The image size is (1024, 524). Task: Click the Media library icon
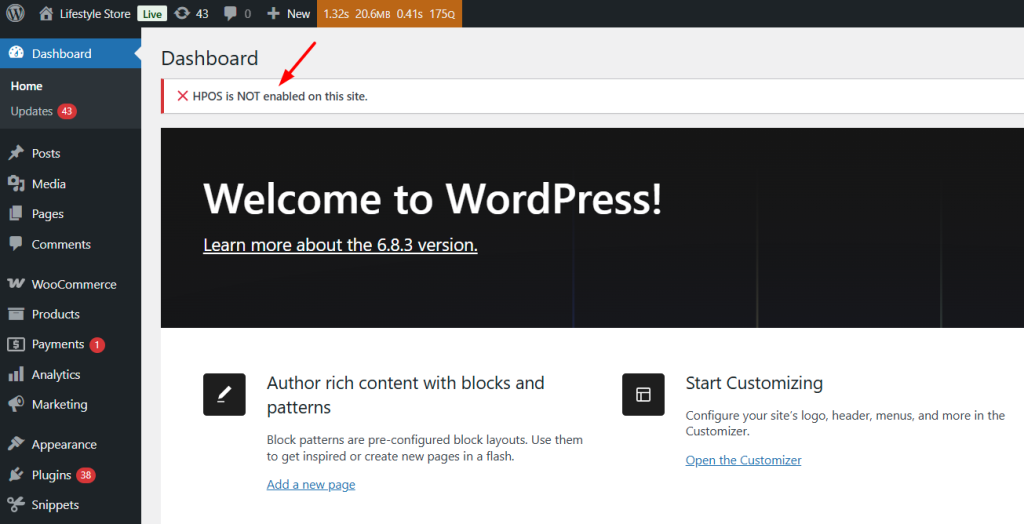pyautogui.click(x=16, y=184)
